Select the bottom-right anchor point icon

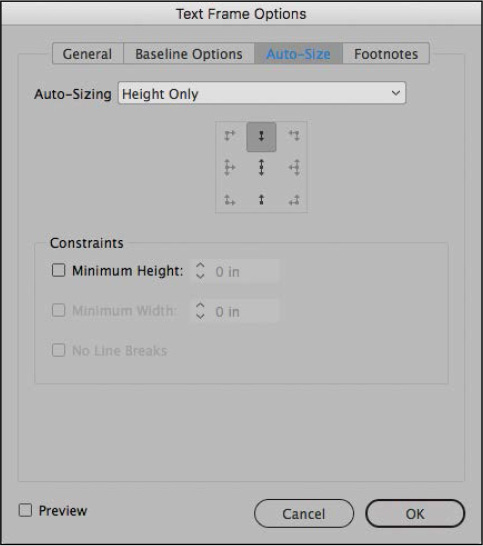294,200
